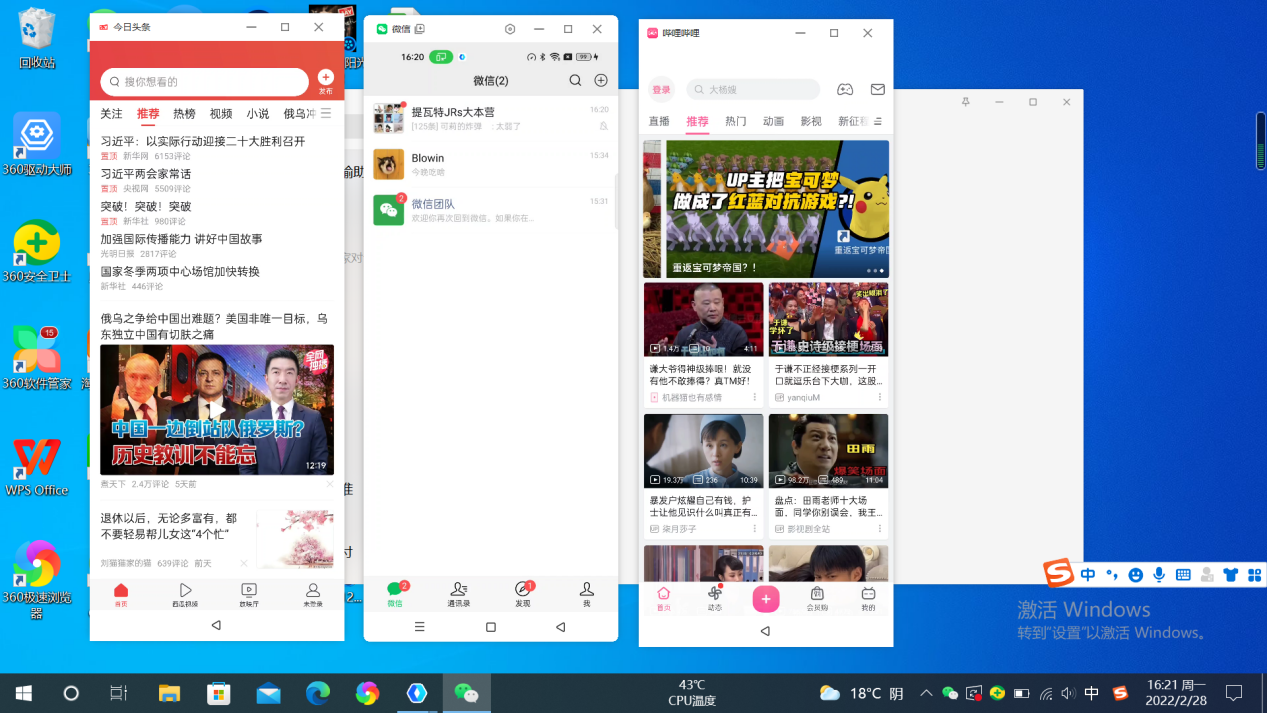Viewport: 1267px width, 713px height.
Task: Open File Explorer from the taskbar
Action: point(170,693)
